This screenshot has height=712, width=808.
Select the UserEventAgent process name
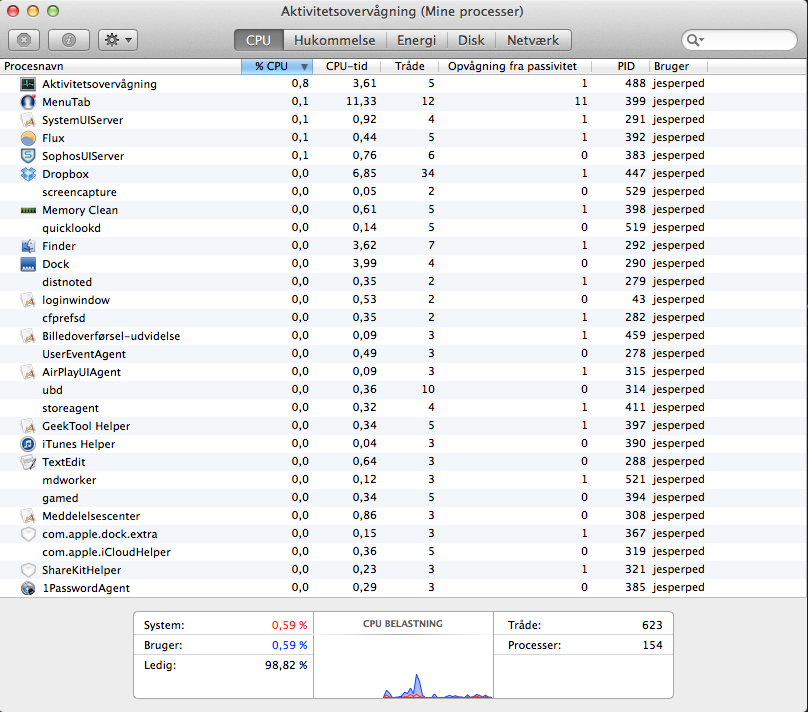pos(84,354)
